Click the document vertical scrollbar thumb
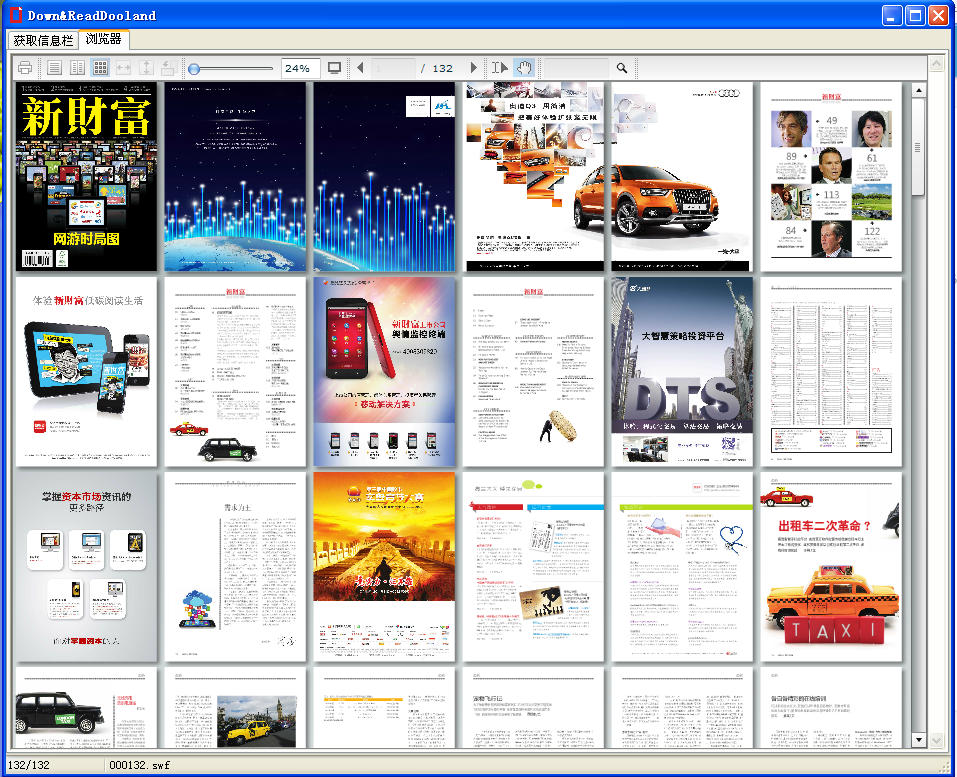Screen dimensions: 957x777 (x=917, y=147)
